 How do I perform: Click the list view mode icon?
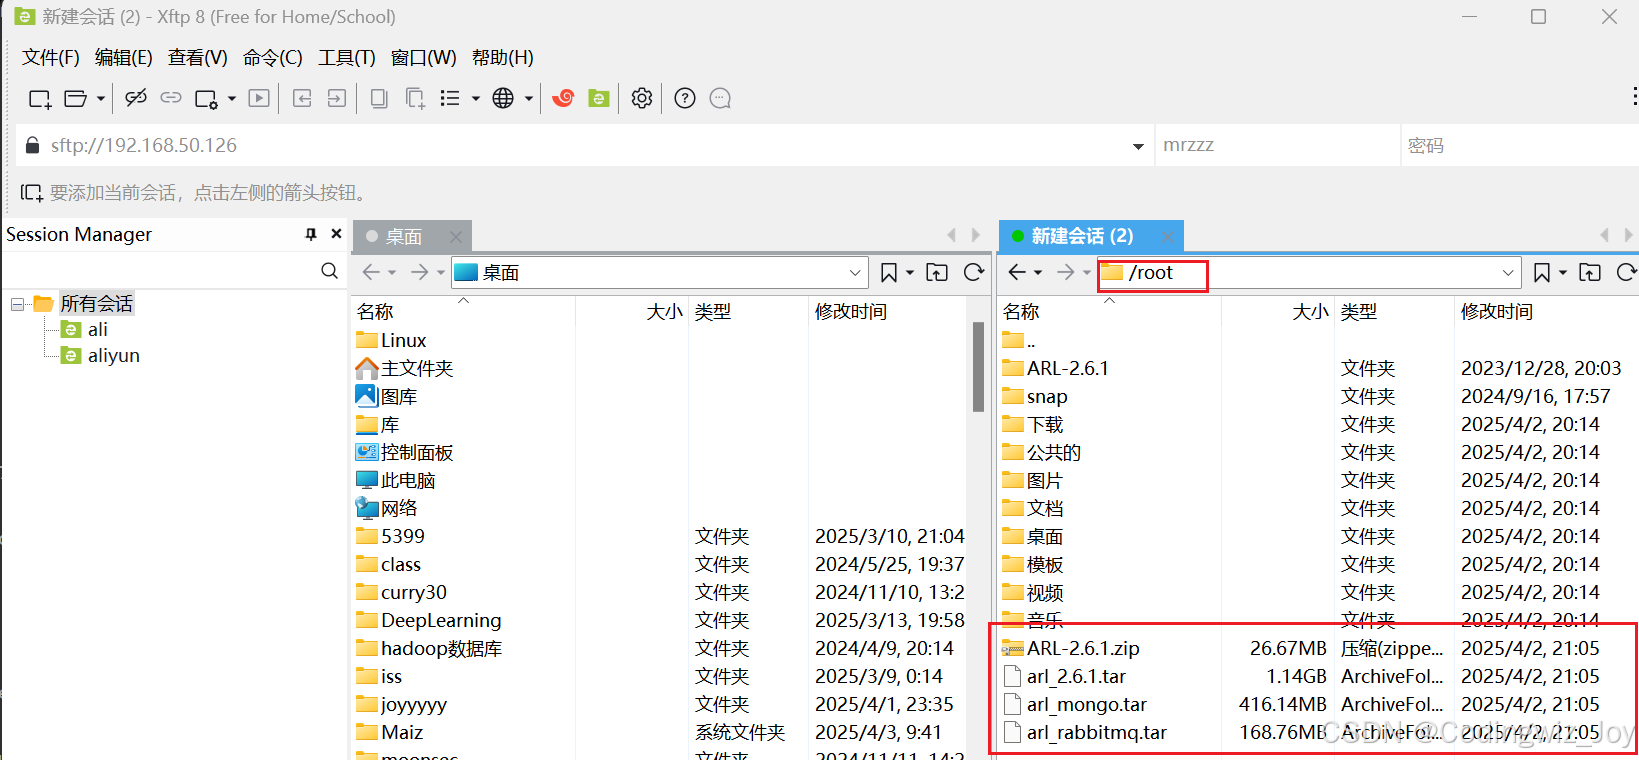[450, 98]
